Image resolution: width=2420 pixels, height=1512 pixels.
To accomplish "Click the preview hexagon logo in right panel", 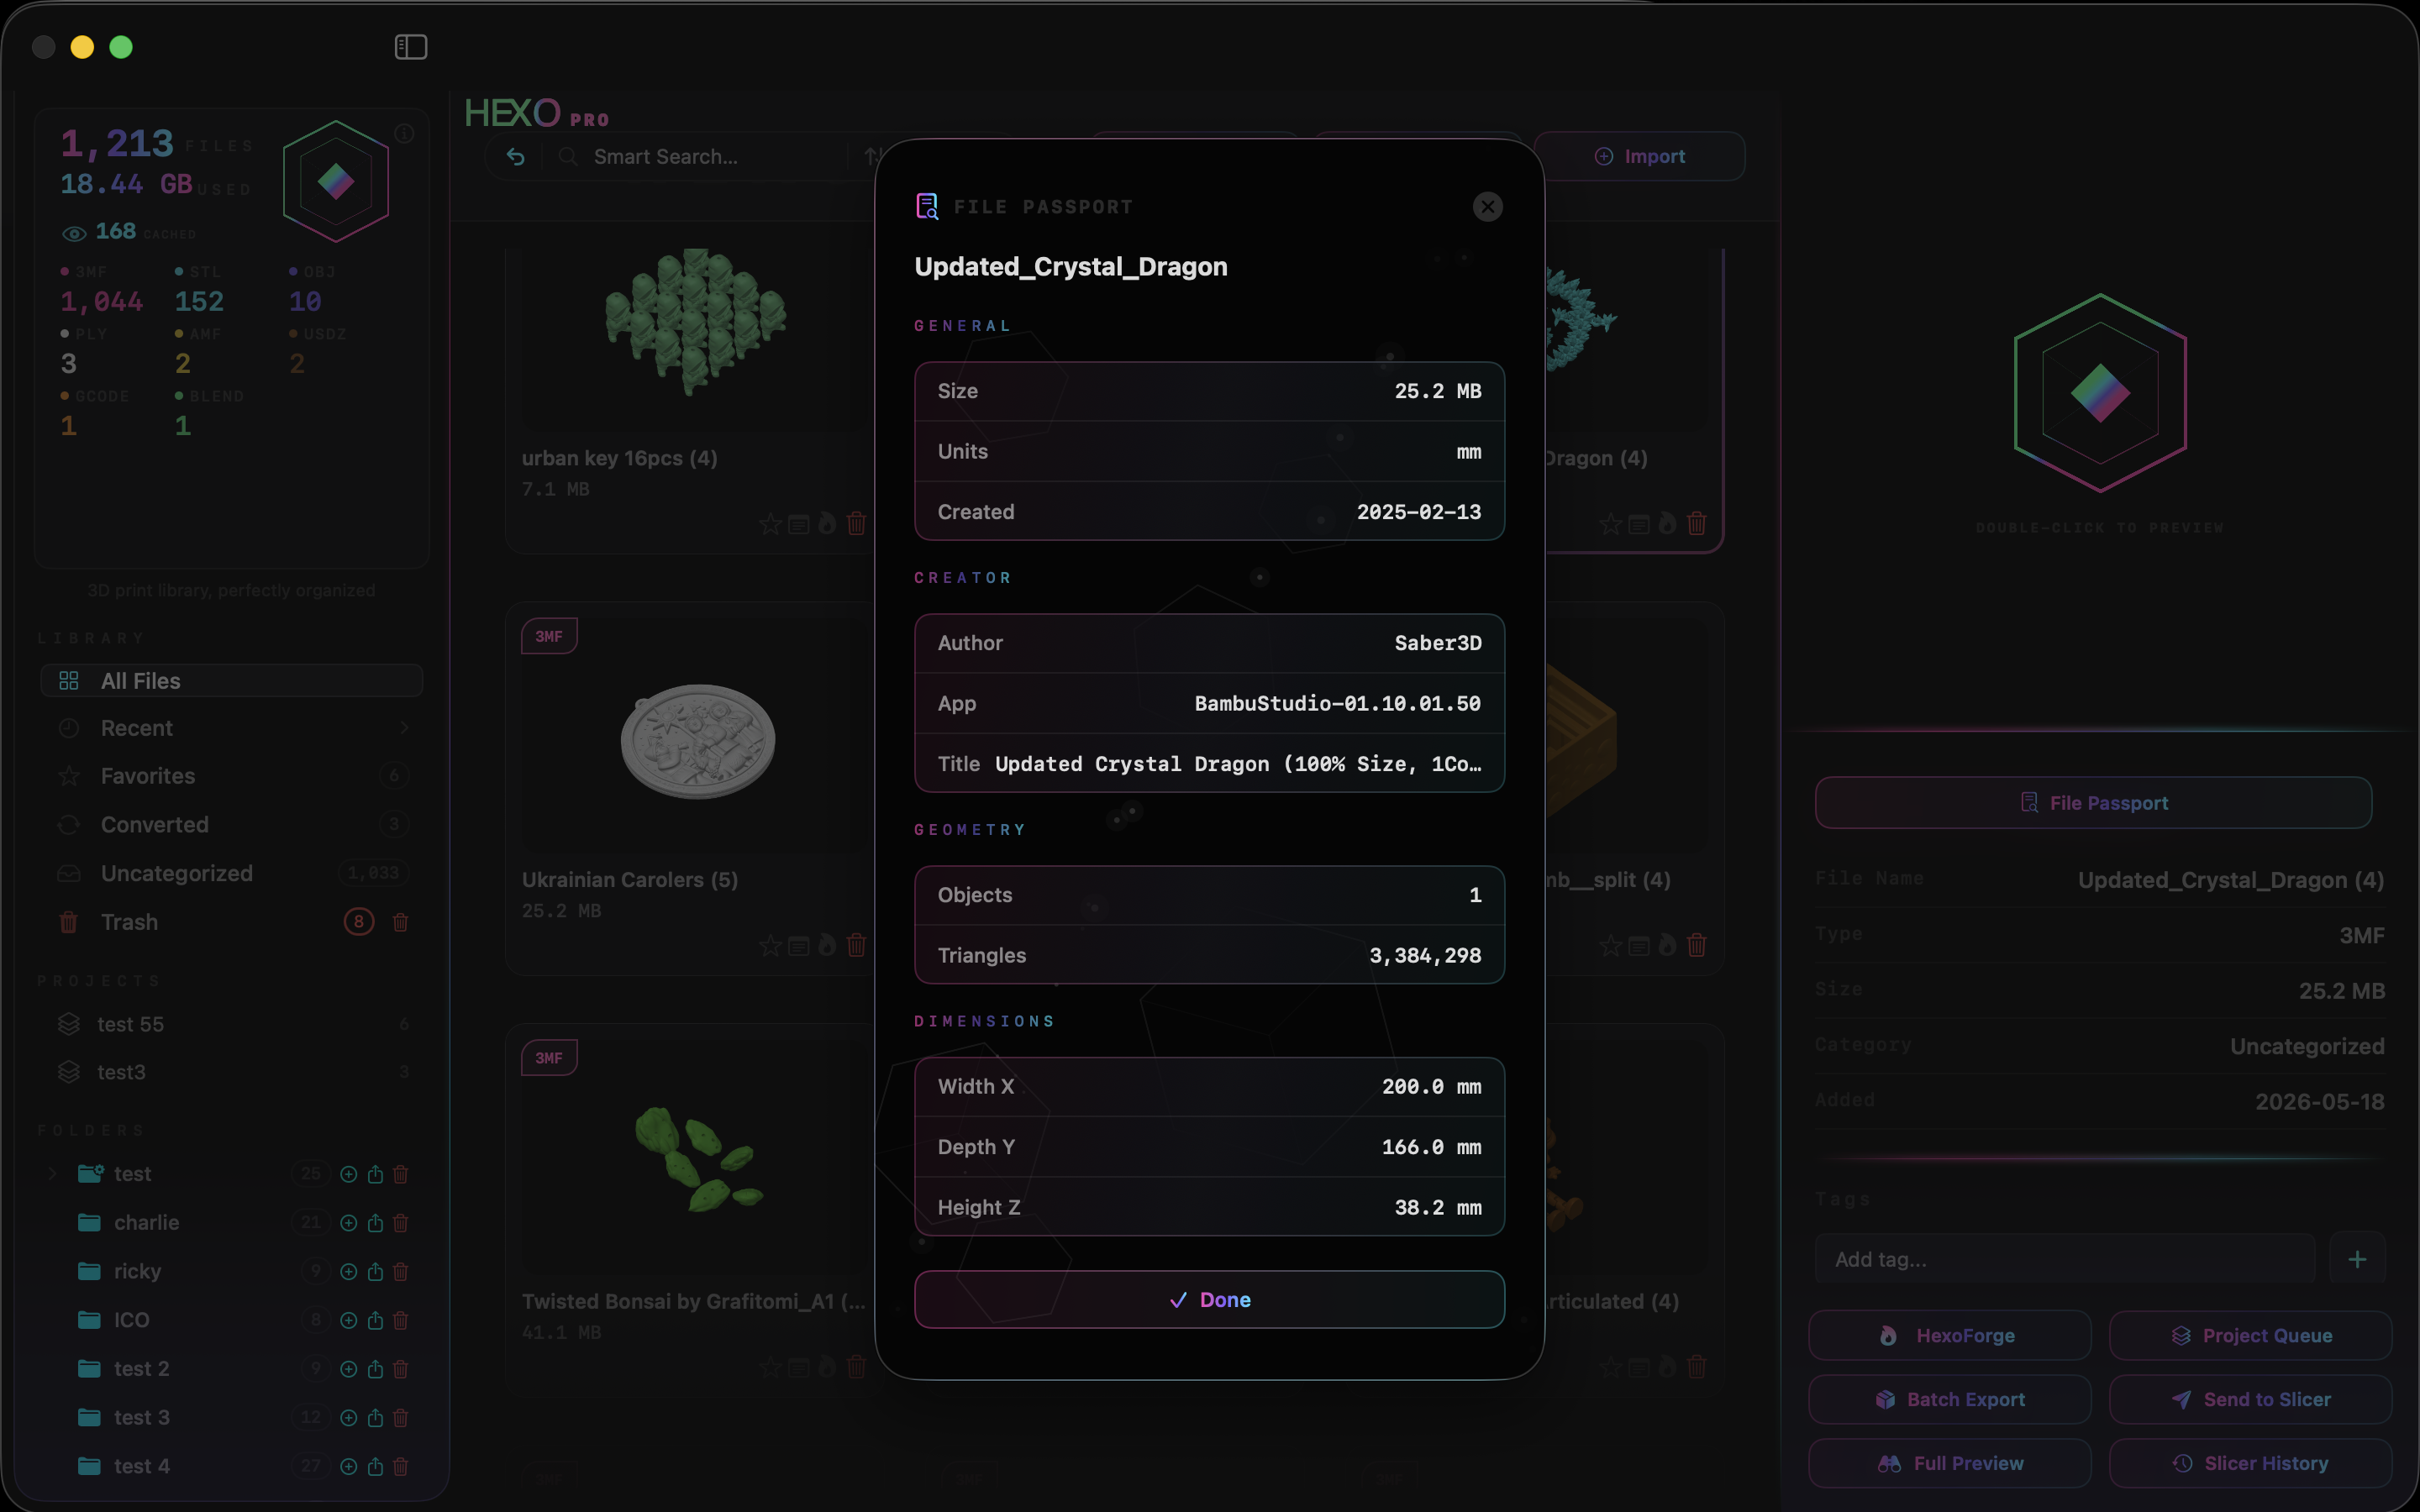I will [x=2100, y=393].
